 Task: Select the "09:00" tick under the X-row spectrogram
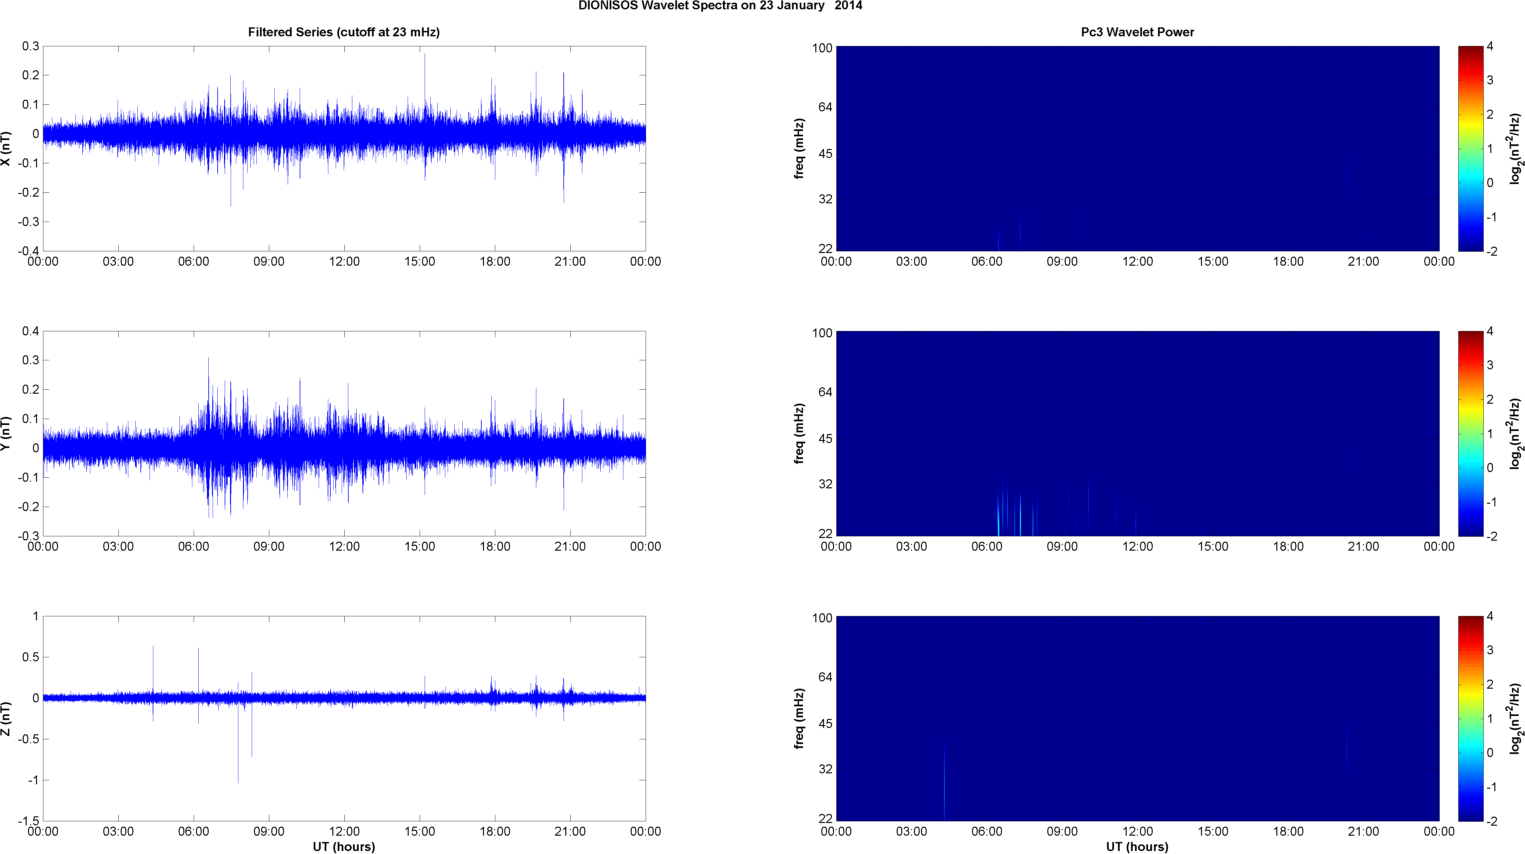[x=1062, y=262]
